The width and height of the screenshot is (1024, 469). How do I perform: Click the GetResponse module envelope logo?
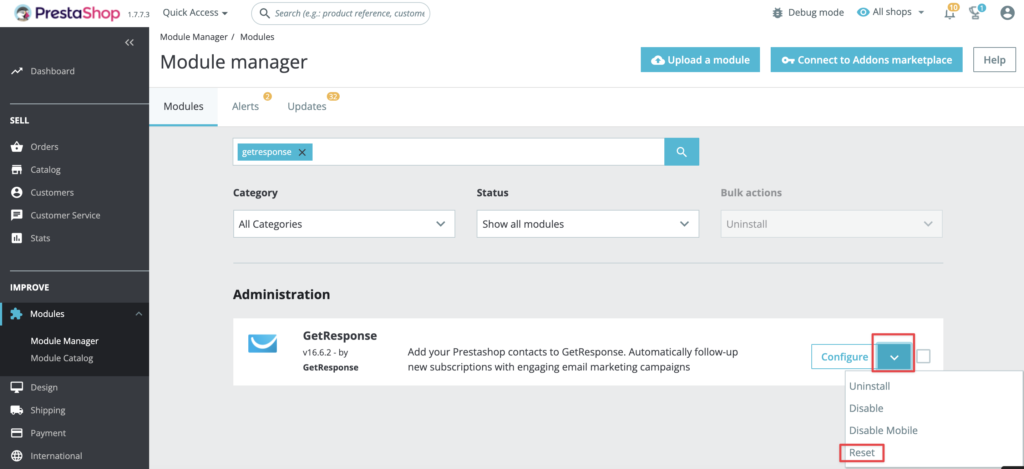(x=262, y=345)
